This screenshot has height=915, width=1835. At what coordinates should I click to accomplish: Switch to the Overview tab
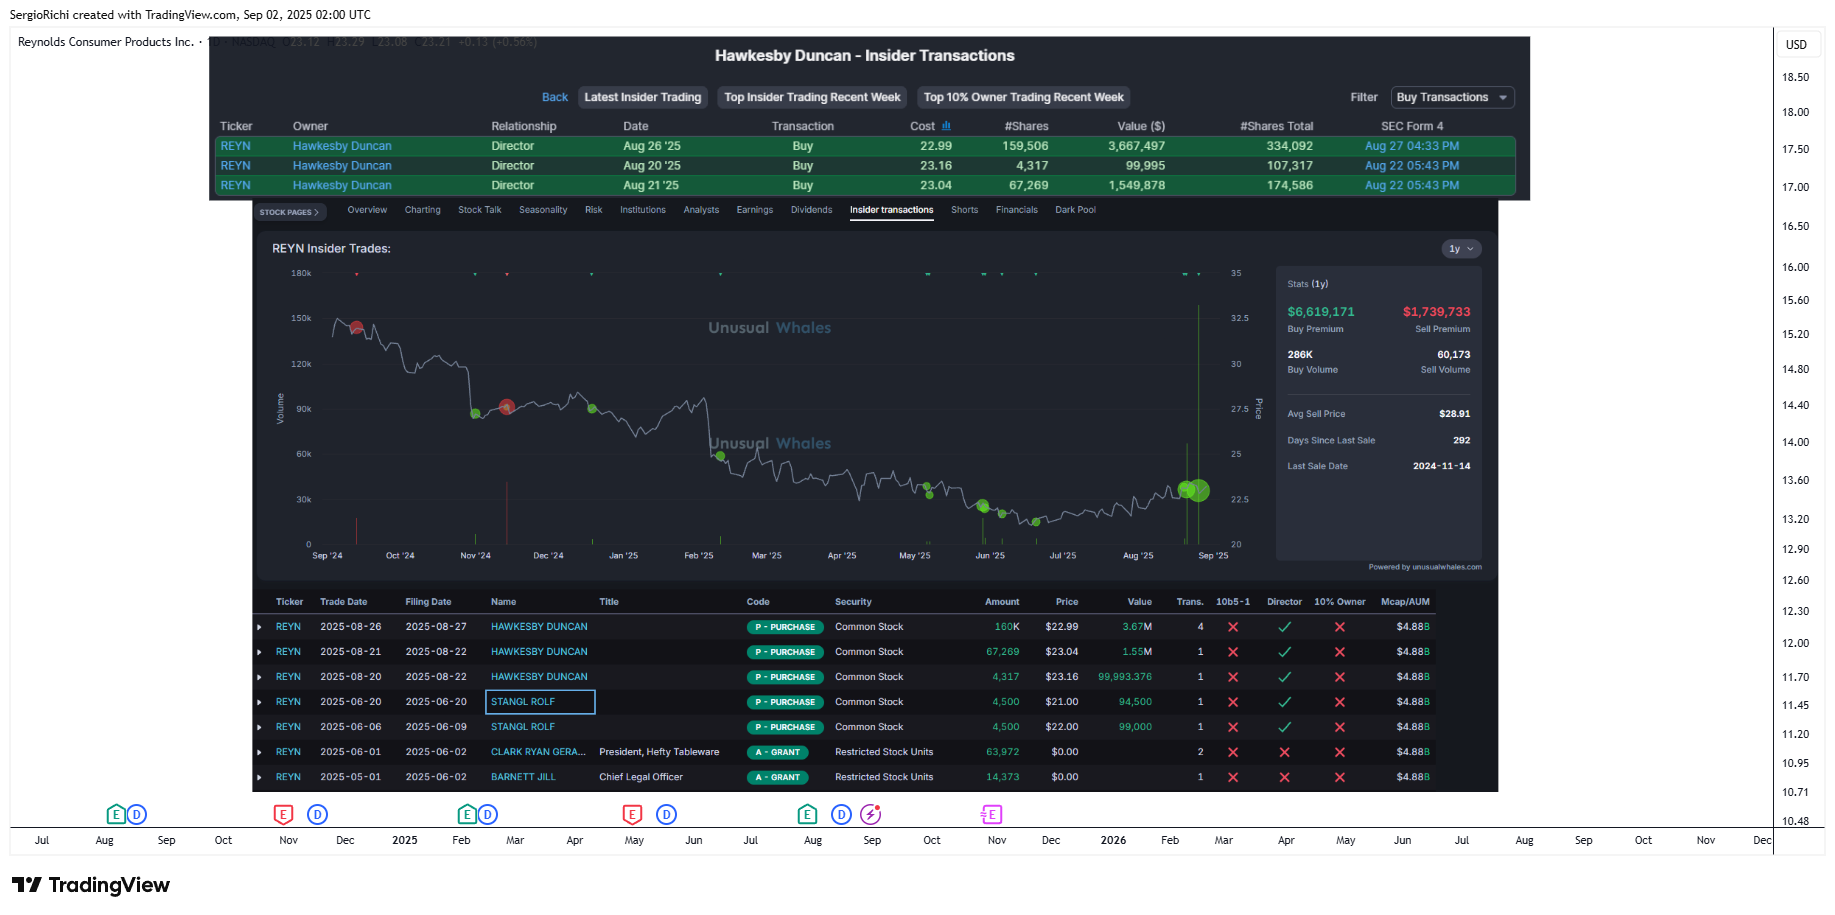tap(367, 210)
